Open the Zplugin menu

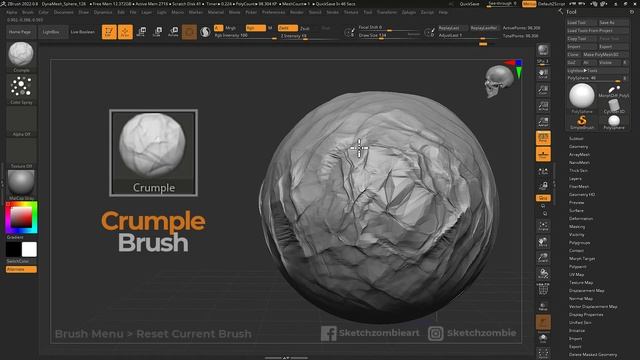(409, 12)
